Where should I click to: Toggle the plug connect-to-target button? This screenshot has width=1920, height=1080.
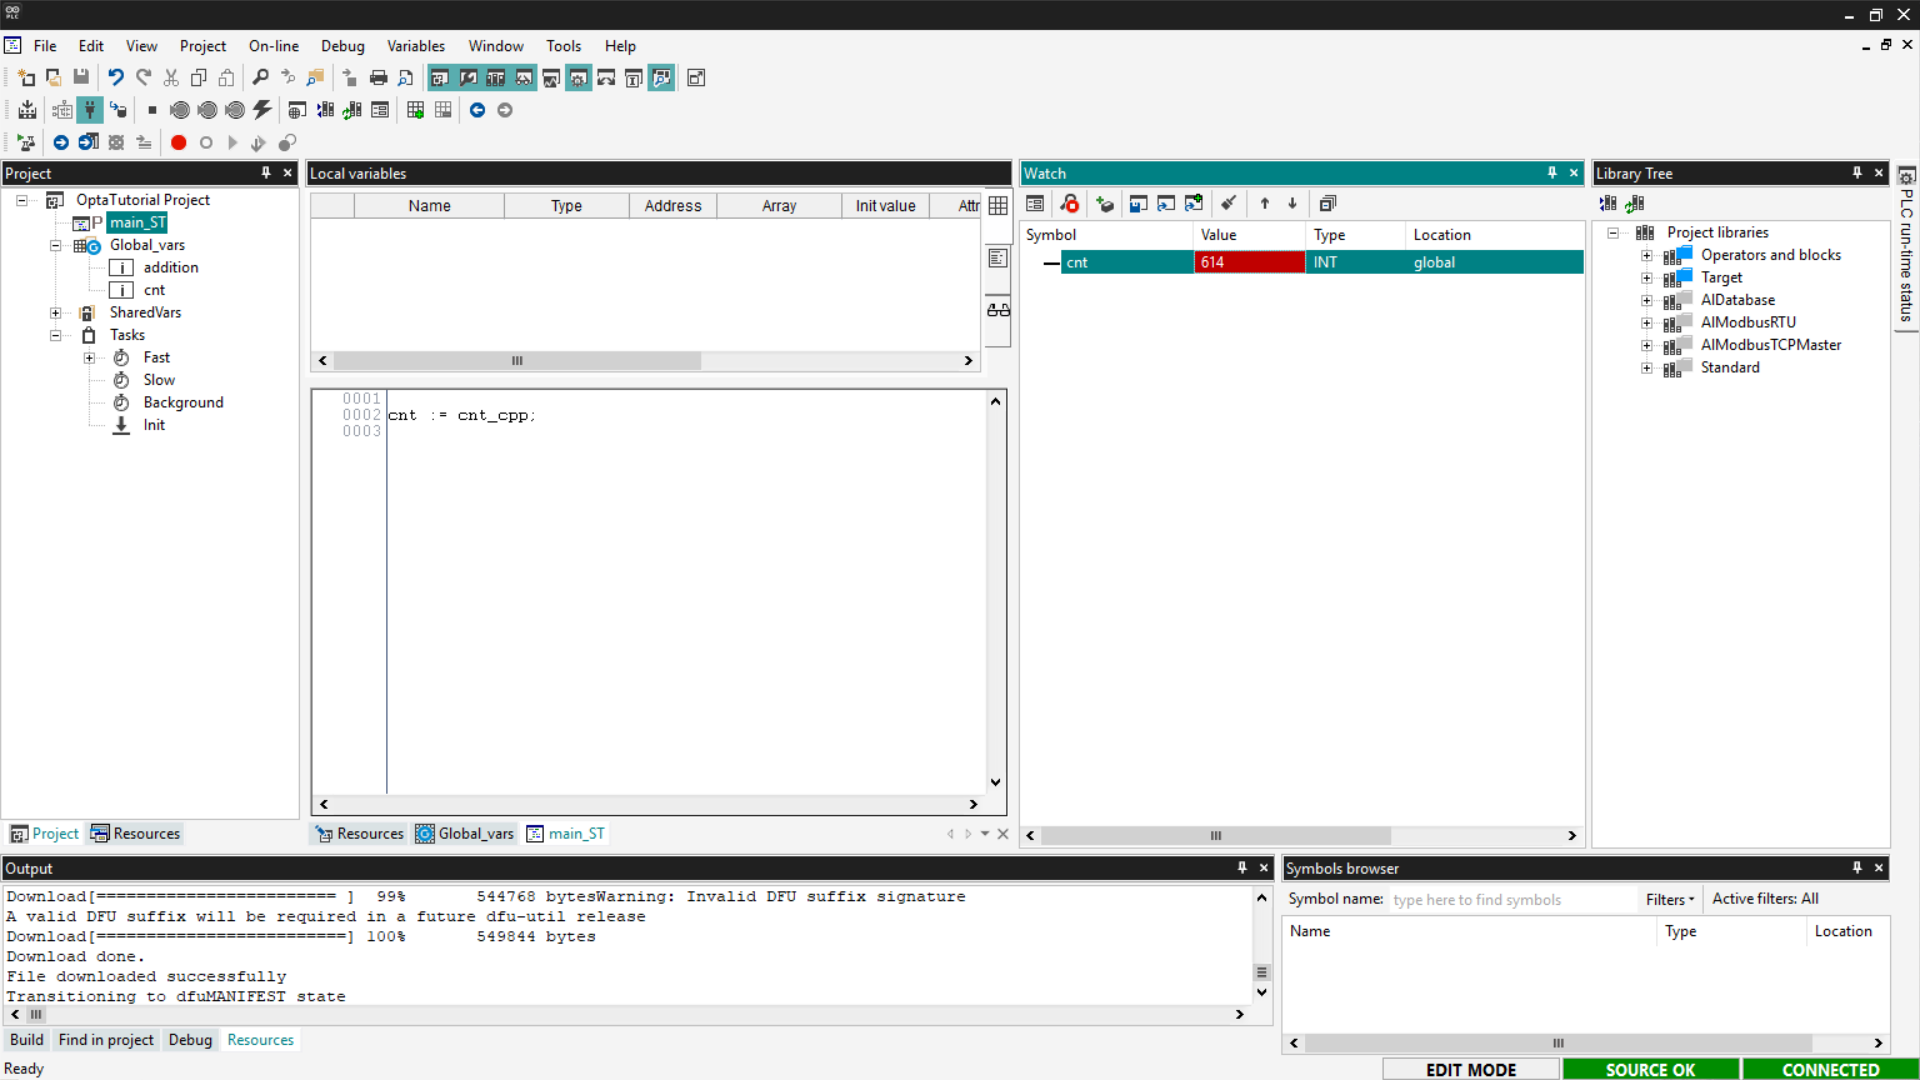90,110
